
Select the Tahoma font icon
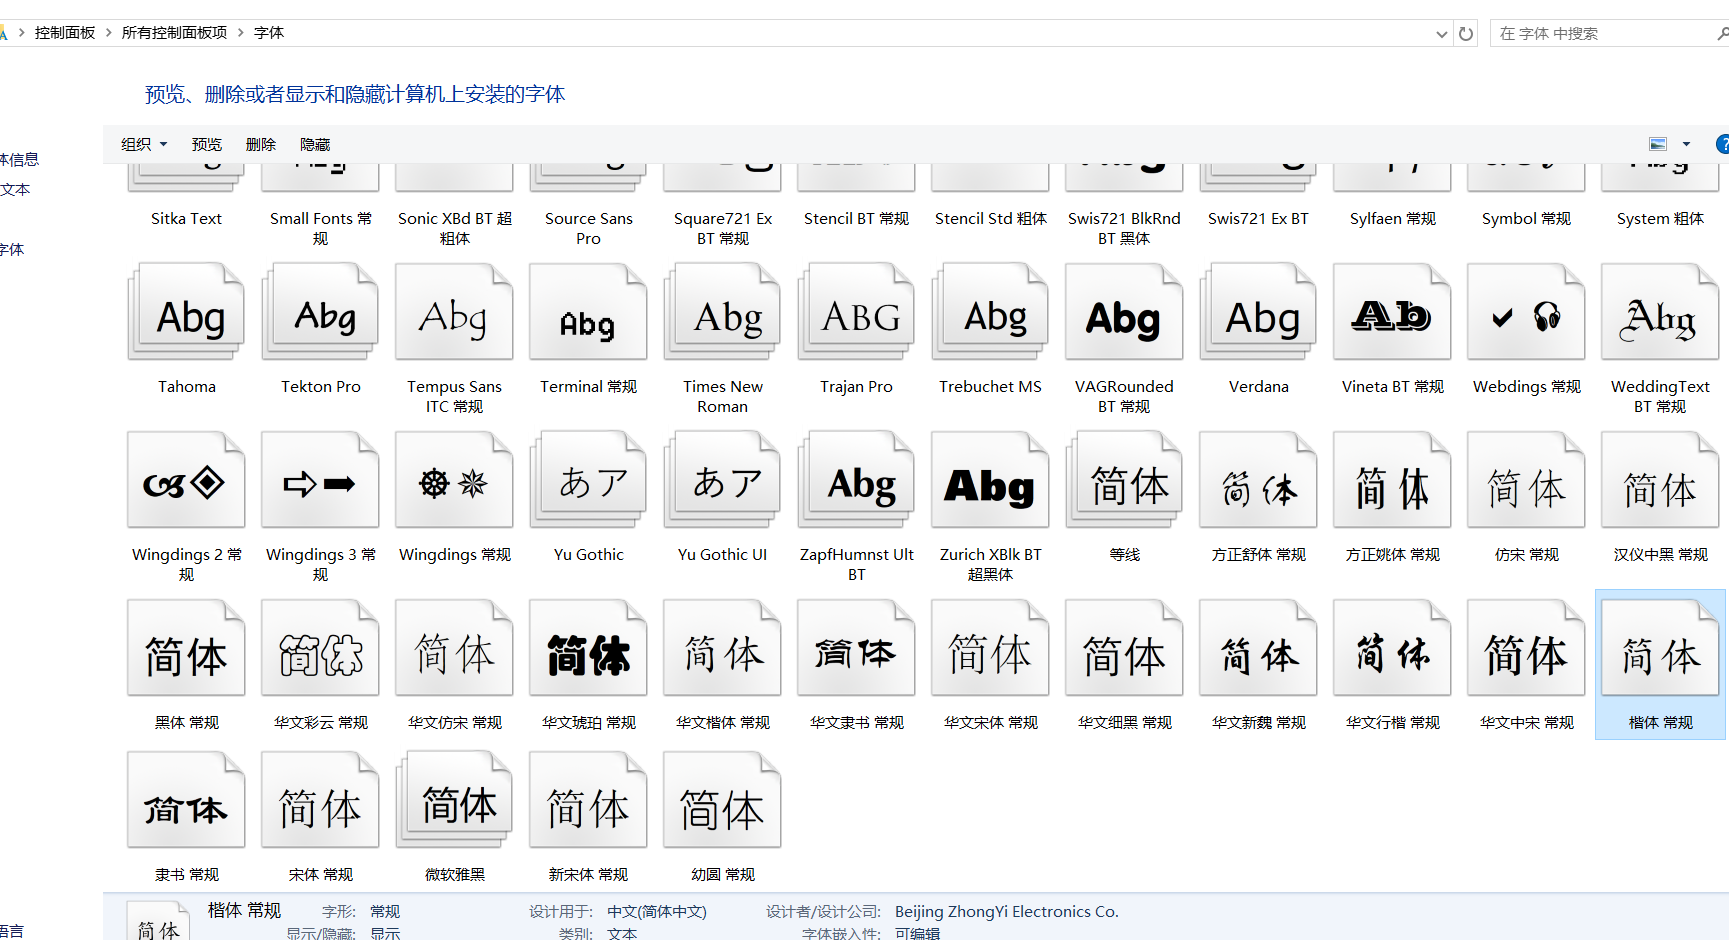tap(186, 312)
